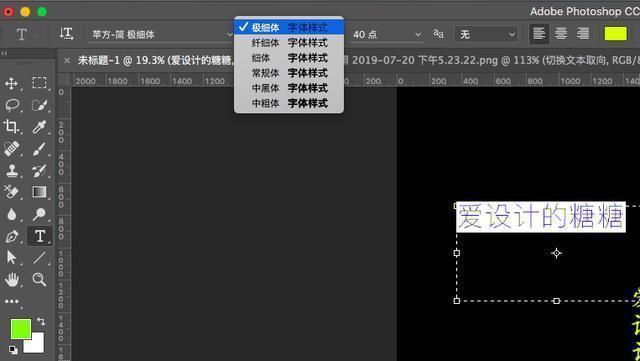Open the green foreground color picker
The image size is (640, 361).
[x=20, y=328]
